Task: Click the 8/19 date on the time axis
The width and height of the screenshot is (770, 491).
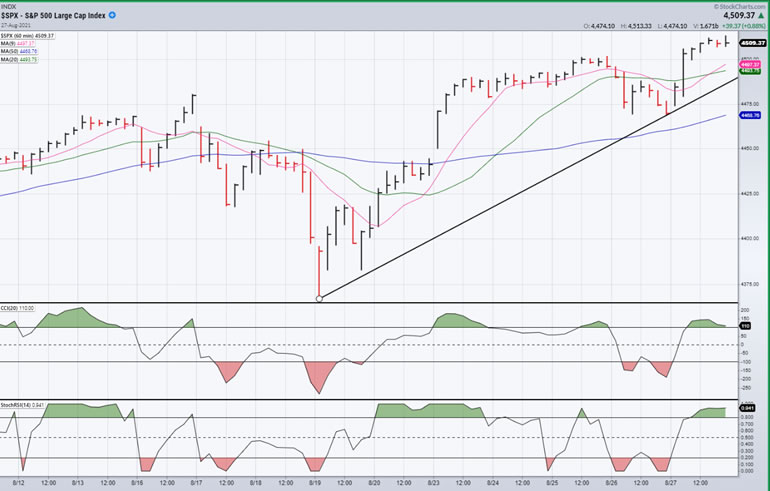Action: pos(315,483)
